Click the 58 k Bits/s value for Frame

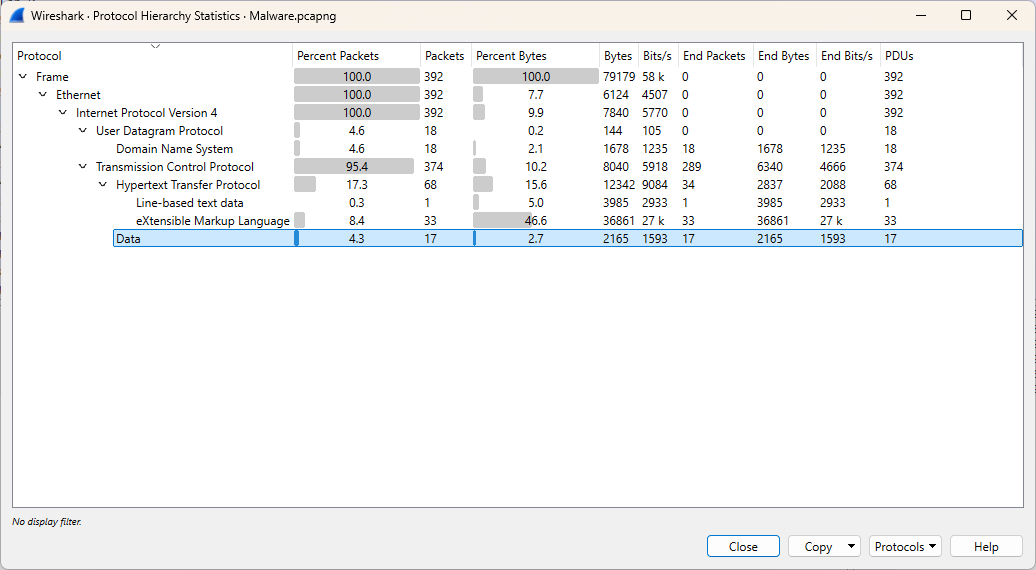(x=653, y=77)
